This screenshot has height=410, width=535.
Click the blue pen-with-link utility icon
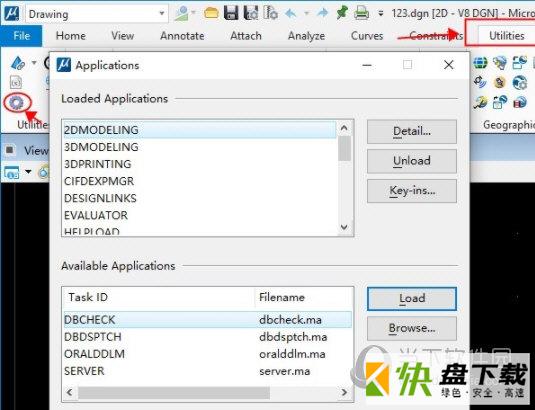tap(18, 63)
